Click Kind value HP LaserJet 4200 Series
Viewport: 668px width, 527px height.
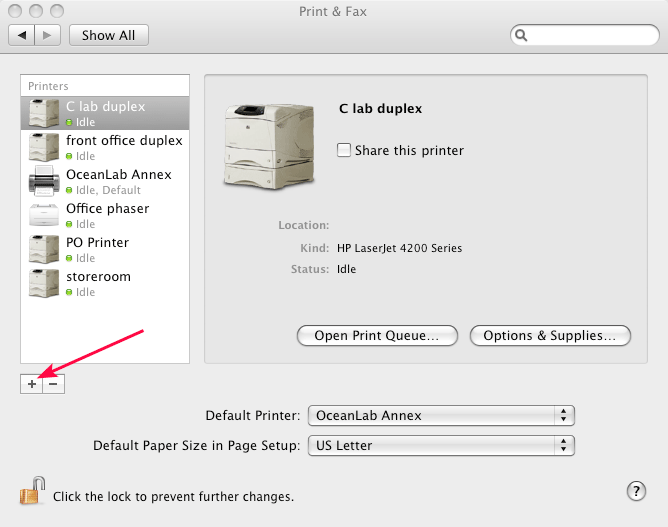pyautogui.click(x=399, y=248)
